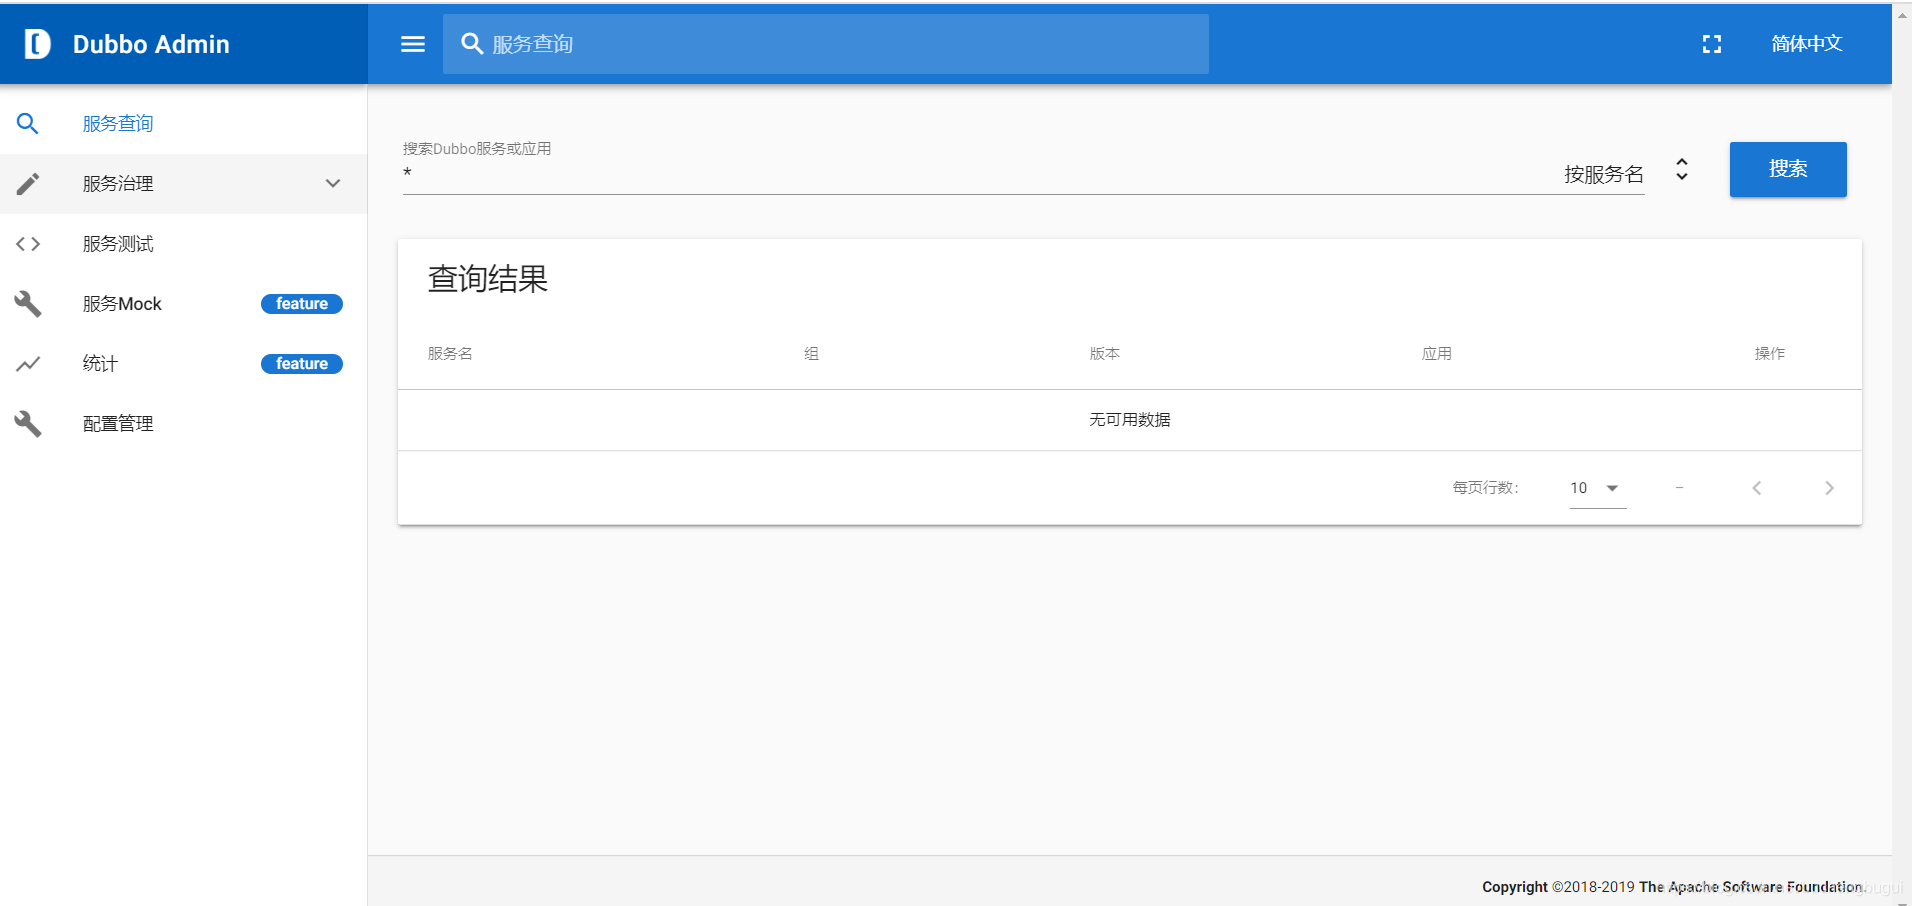
Task: Expand the 服务治理 submenu
Action: click(332, 183)
